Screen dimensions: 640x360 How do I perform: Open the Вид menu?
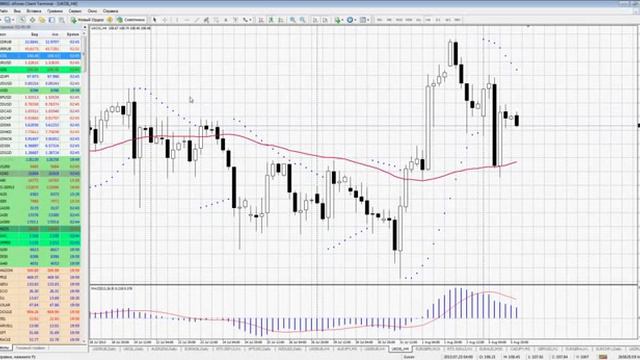[17, 11]
